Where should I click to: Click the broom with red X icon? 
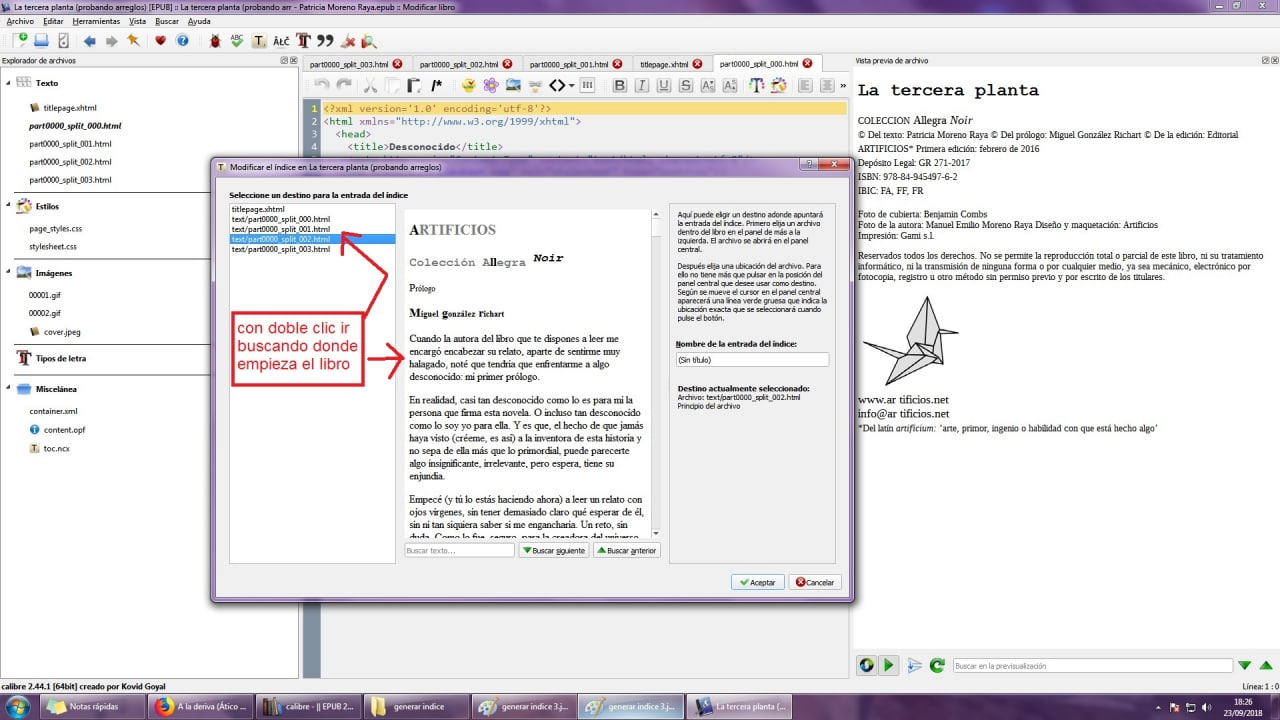(x=348, y=41)
